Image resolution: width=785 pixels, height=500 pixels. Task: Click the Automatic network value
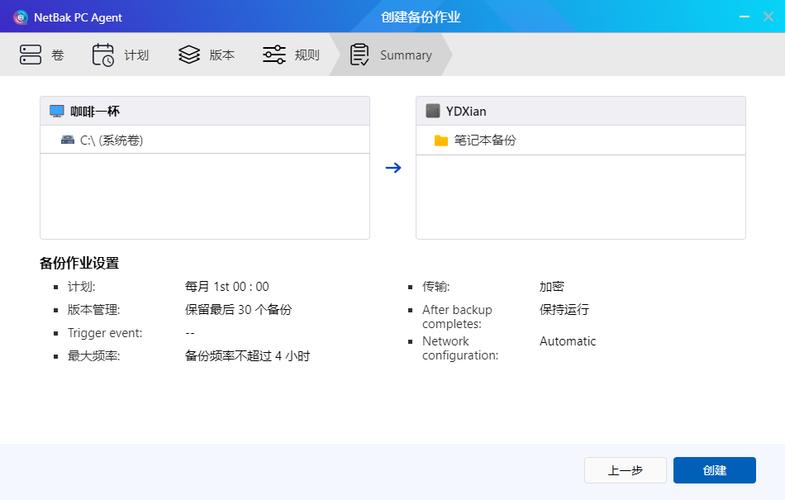coord(568,341)
